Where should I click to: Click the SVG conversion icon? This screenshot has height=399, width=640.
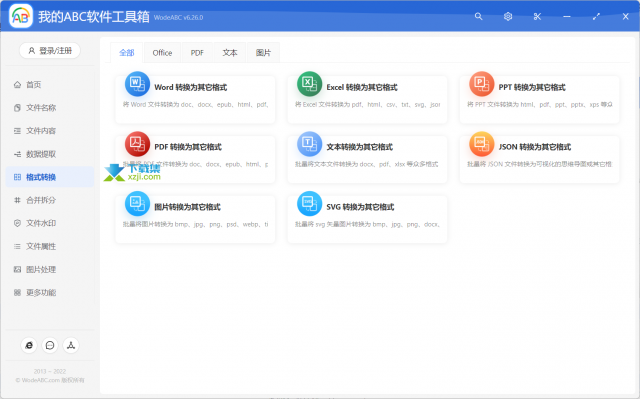pyautogui.click(x=309, y=204)
